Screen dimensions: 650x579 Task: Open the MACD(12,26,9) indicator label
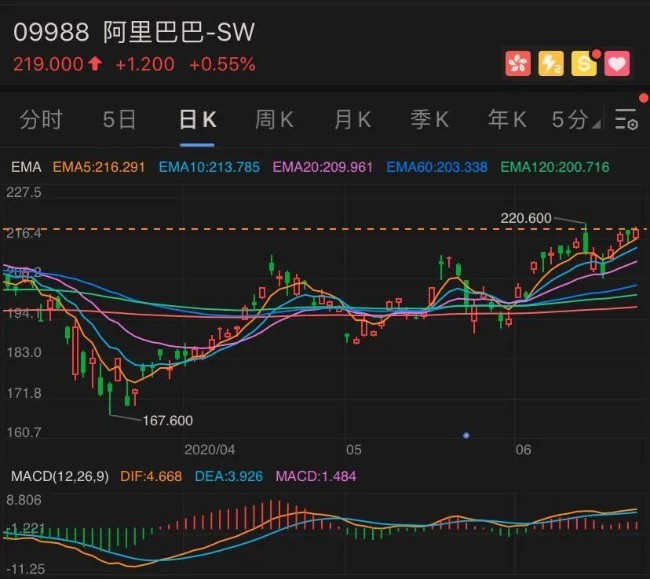(x=60, y=476)
